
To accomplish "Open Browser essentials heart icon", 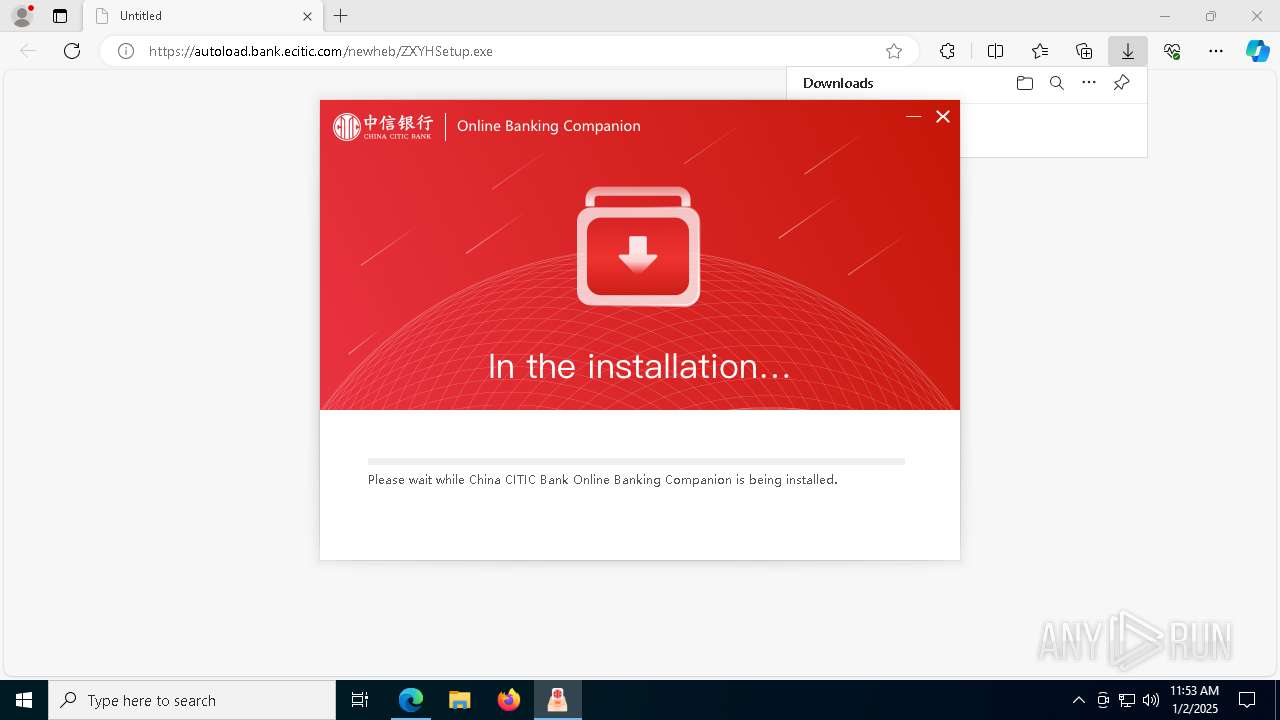I will [x=1172, y=51].
